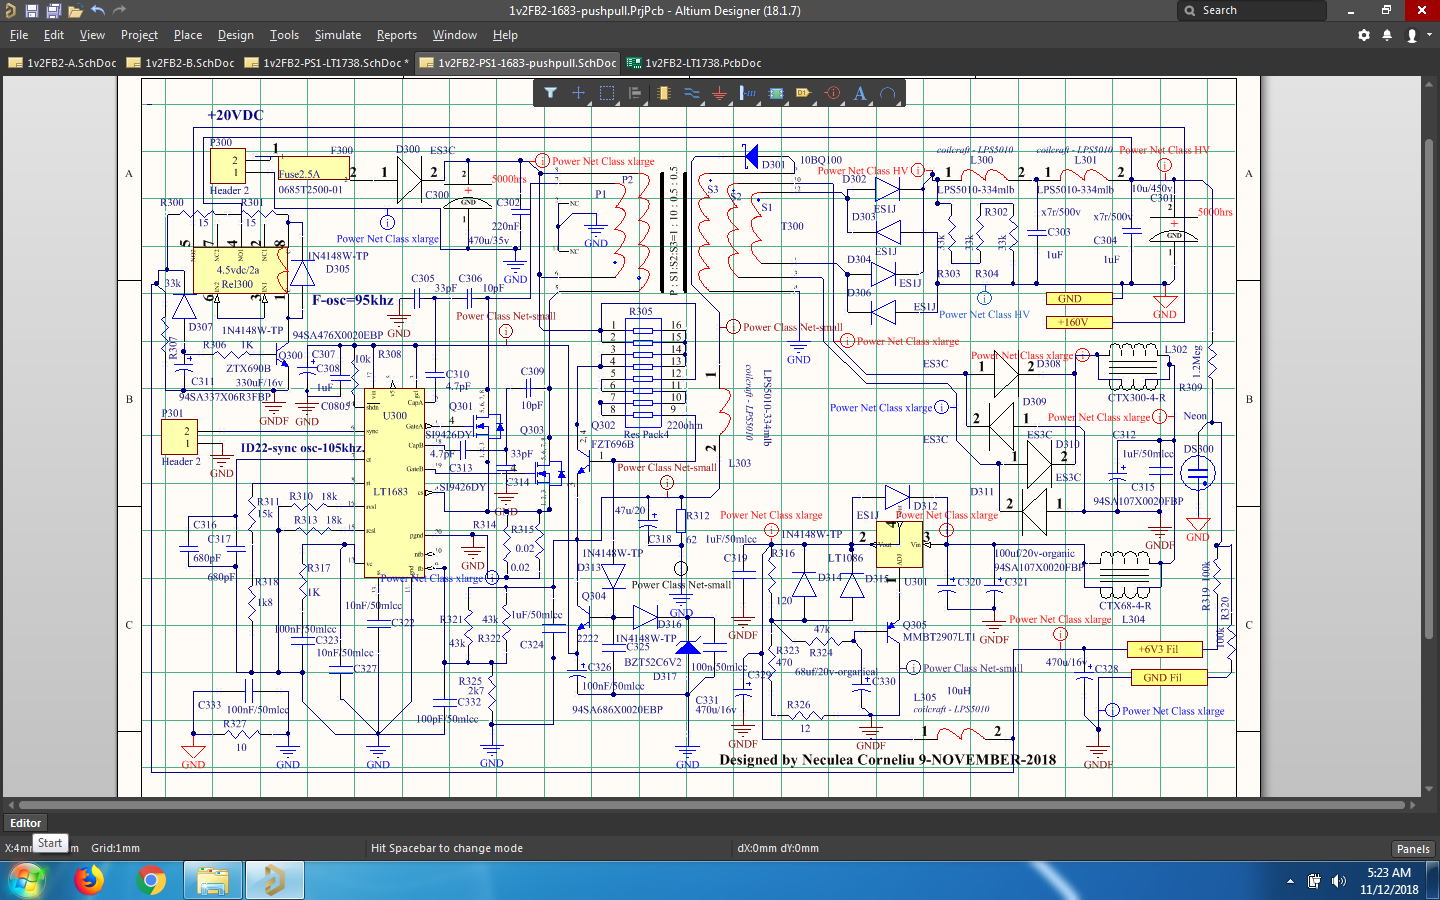The height and width of the screenshot is (900, 1440).
Task: Select the place sheet symbol tool
Action: [x=776, y=93]
